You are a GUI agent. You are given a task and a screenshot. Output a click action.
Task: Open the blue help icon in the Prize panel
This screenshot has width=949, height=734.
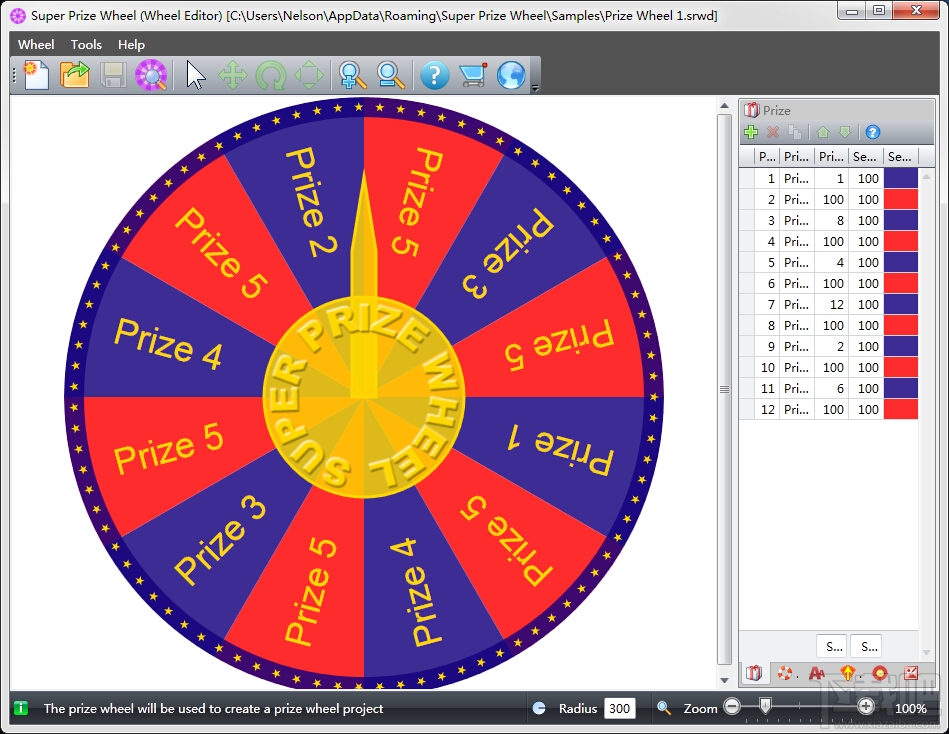(872, 132)
